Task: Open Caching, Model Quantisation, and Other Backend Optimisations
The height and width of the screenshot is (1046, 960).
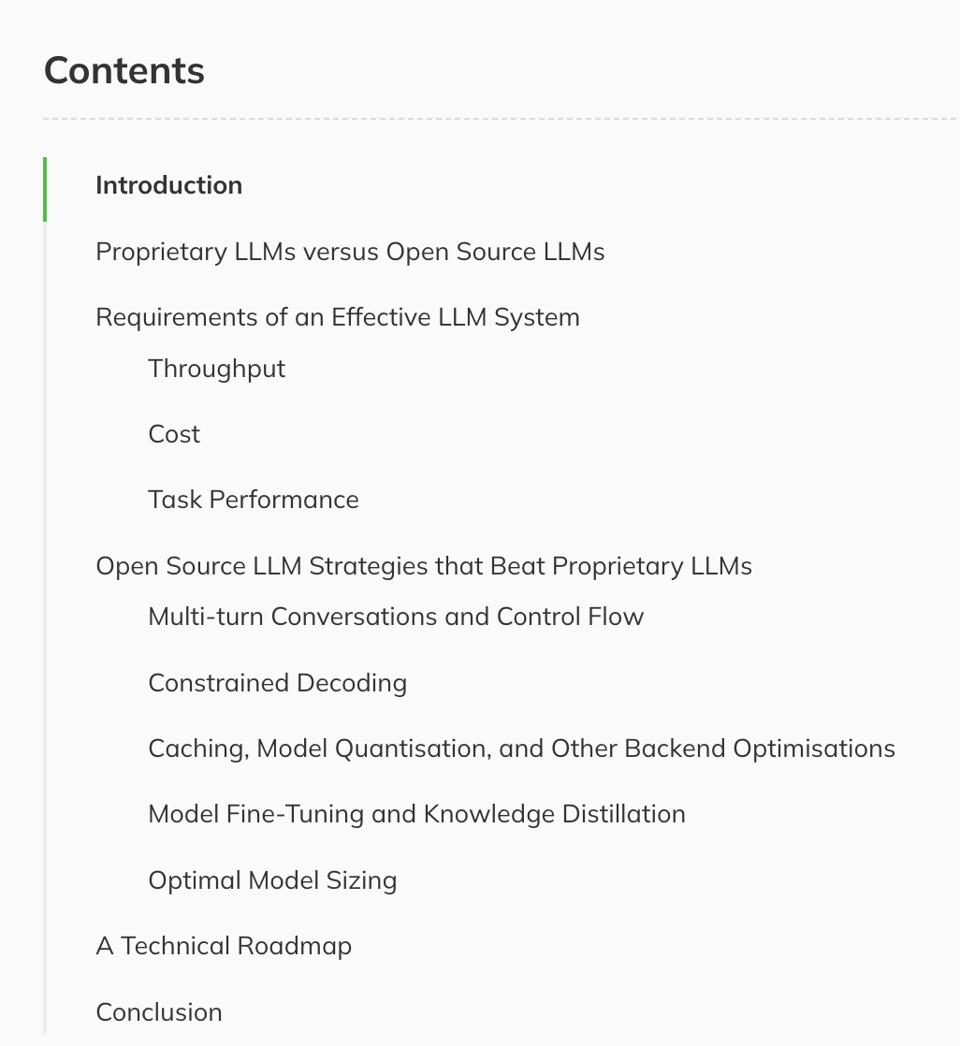Action: tap(521, 749)
